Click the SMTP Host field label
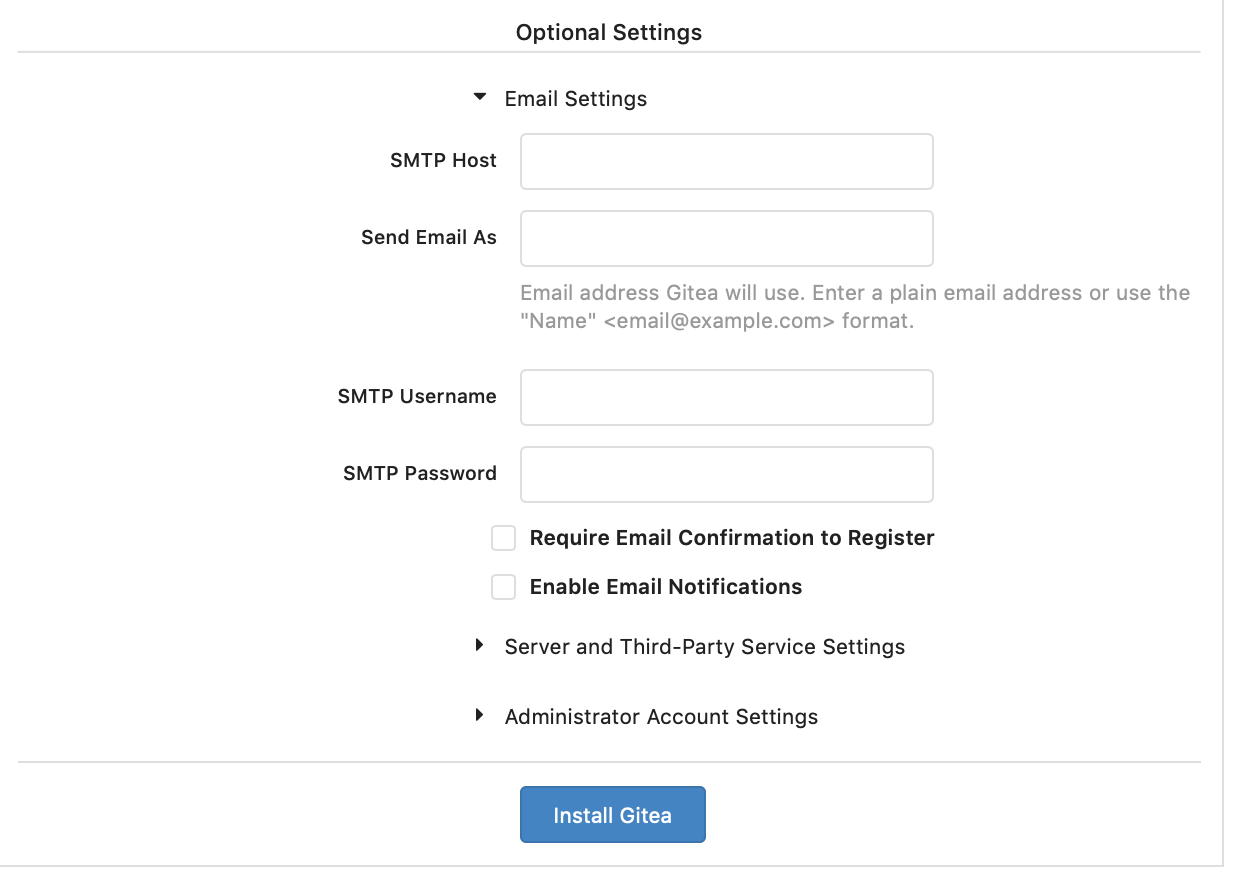This screenshot has height=876, width=1234. [443, 161]
